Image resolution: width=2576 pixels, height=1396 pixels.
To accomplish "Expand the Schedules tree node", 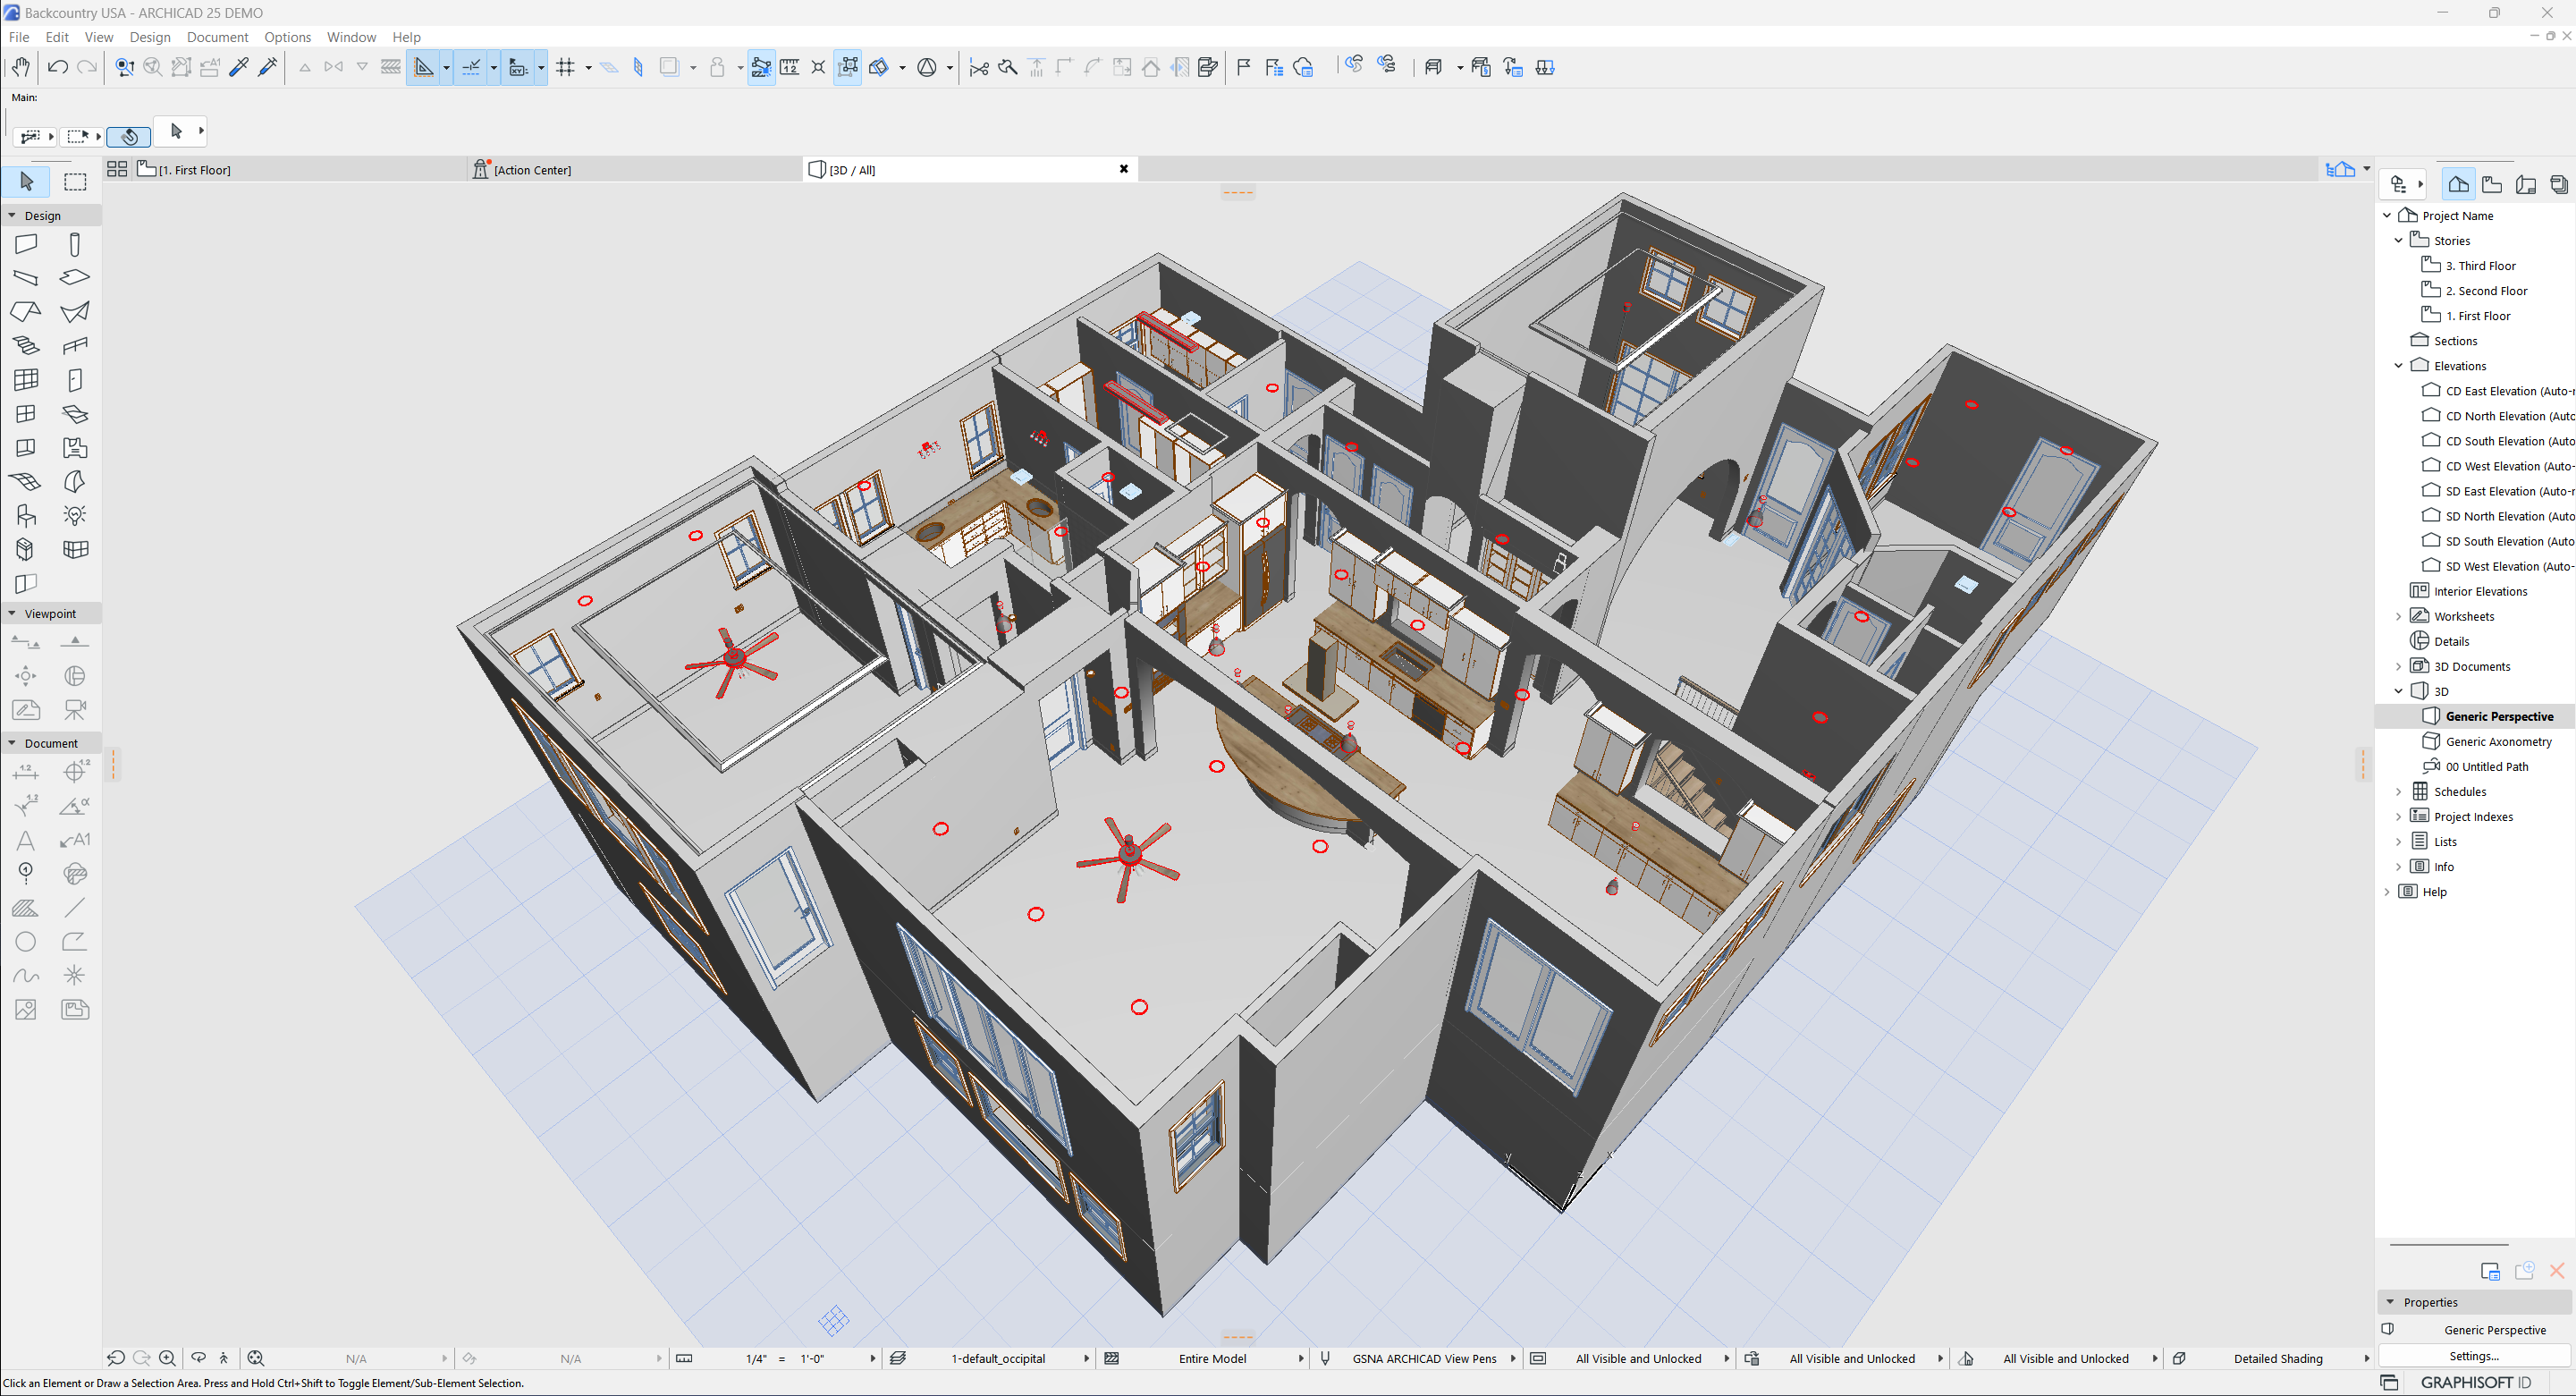I will [x=2398, y=792].
